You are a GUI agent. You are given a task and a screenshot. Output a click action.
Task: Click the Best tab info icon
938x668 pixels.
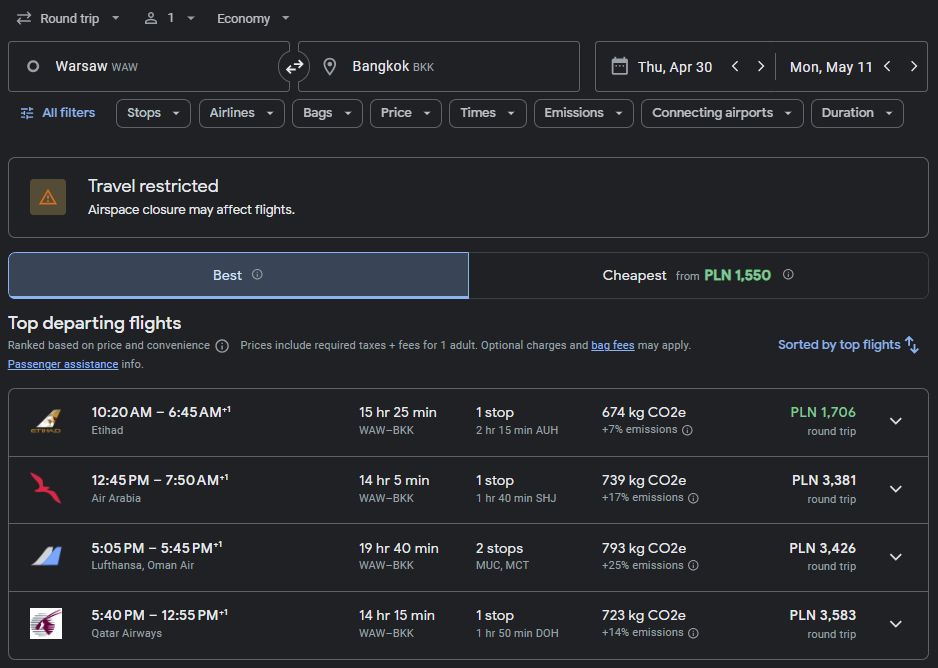[x=257, y=274]
